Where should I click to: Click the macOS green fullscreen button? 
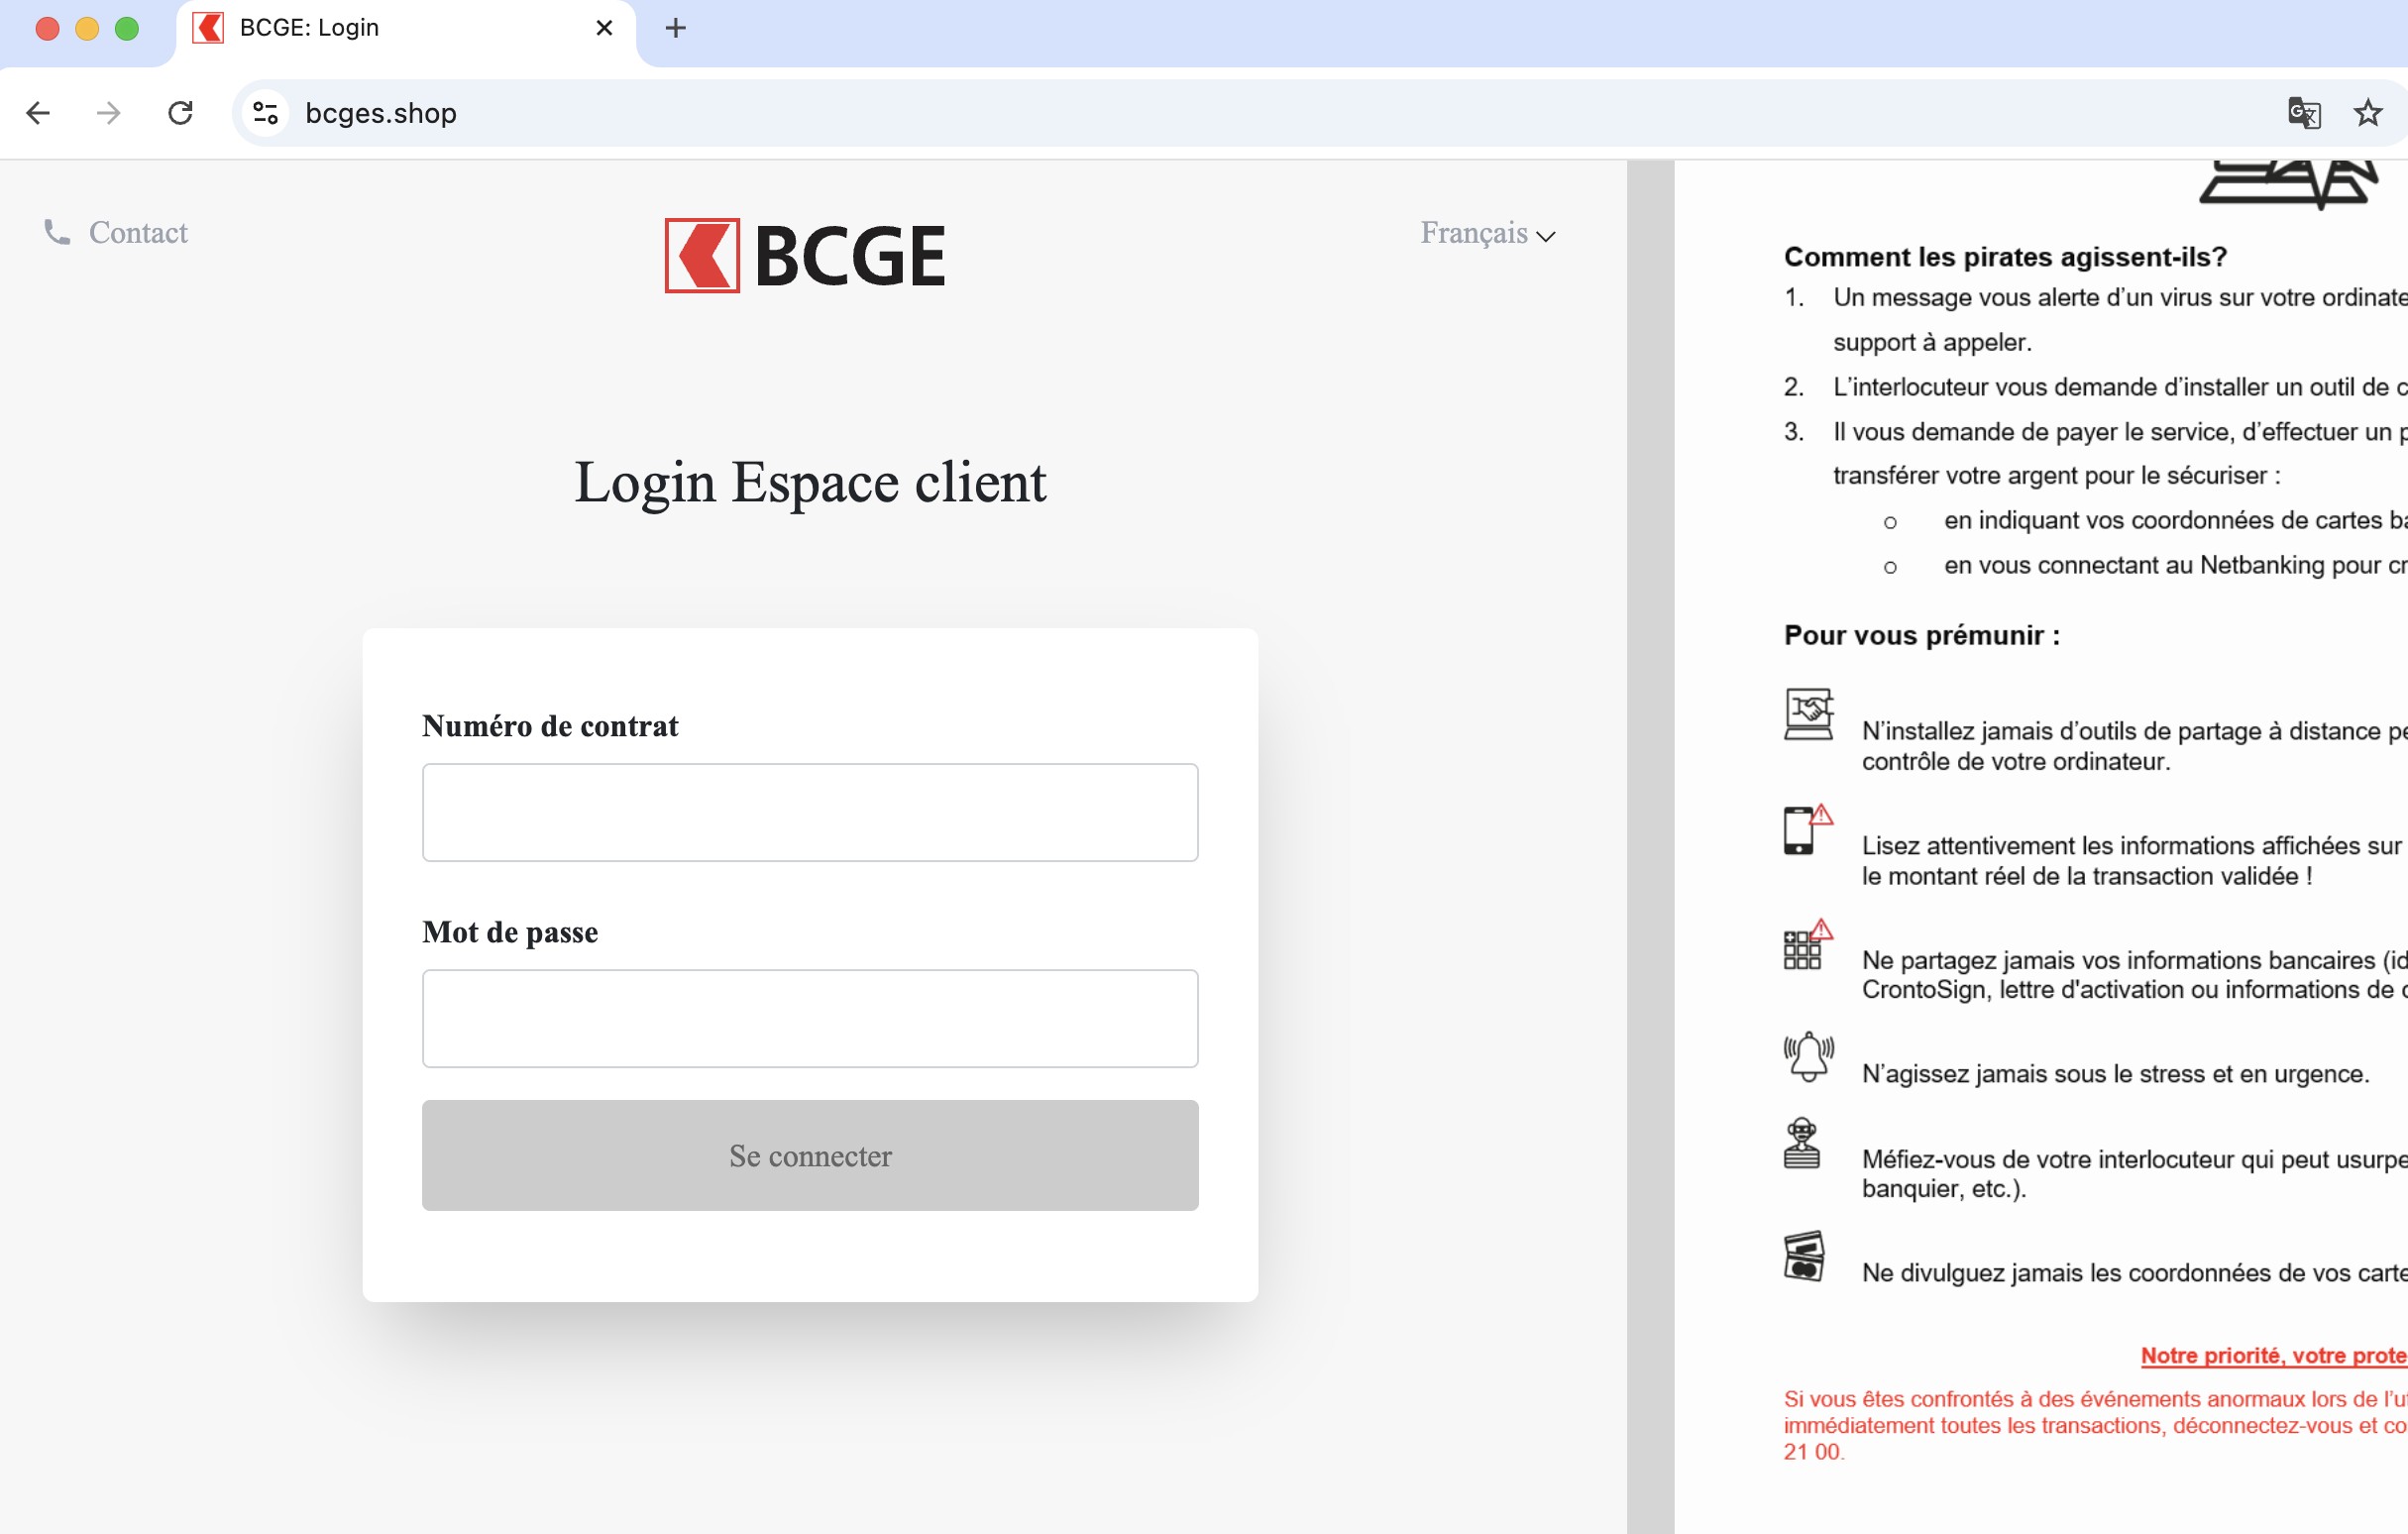pyautogui.click(x=127, y=28)
